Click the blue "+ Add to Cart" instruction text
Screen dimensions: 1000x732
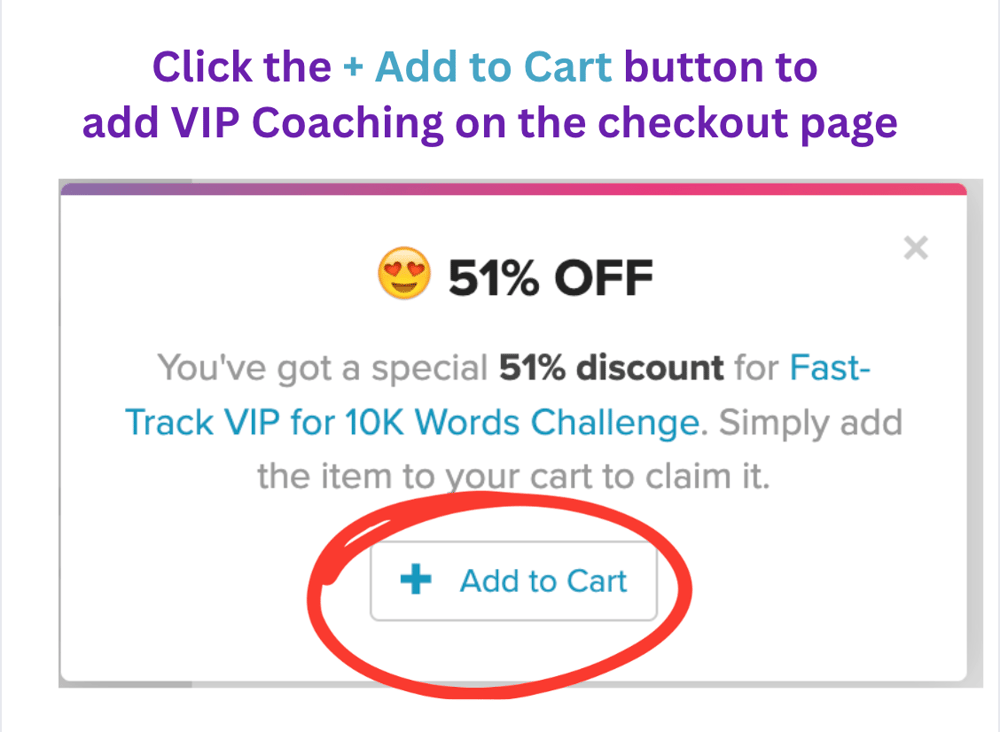point(476,68)
